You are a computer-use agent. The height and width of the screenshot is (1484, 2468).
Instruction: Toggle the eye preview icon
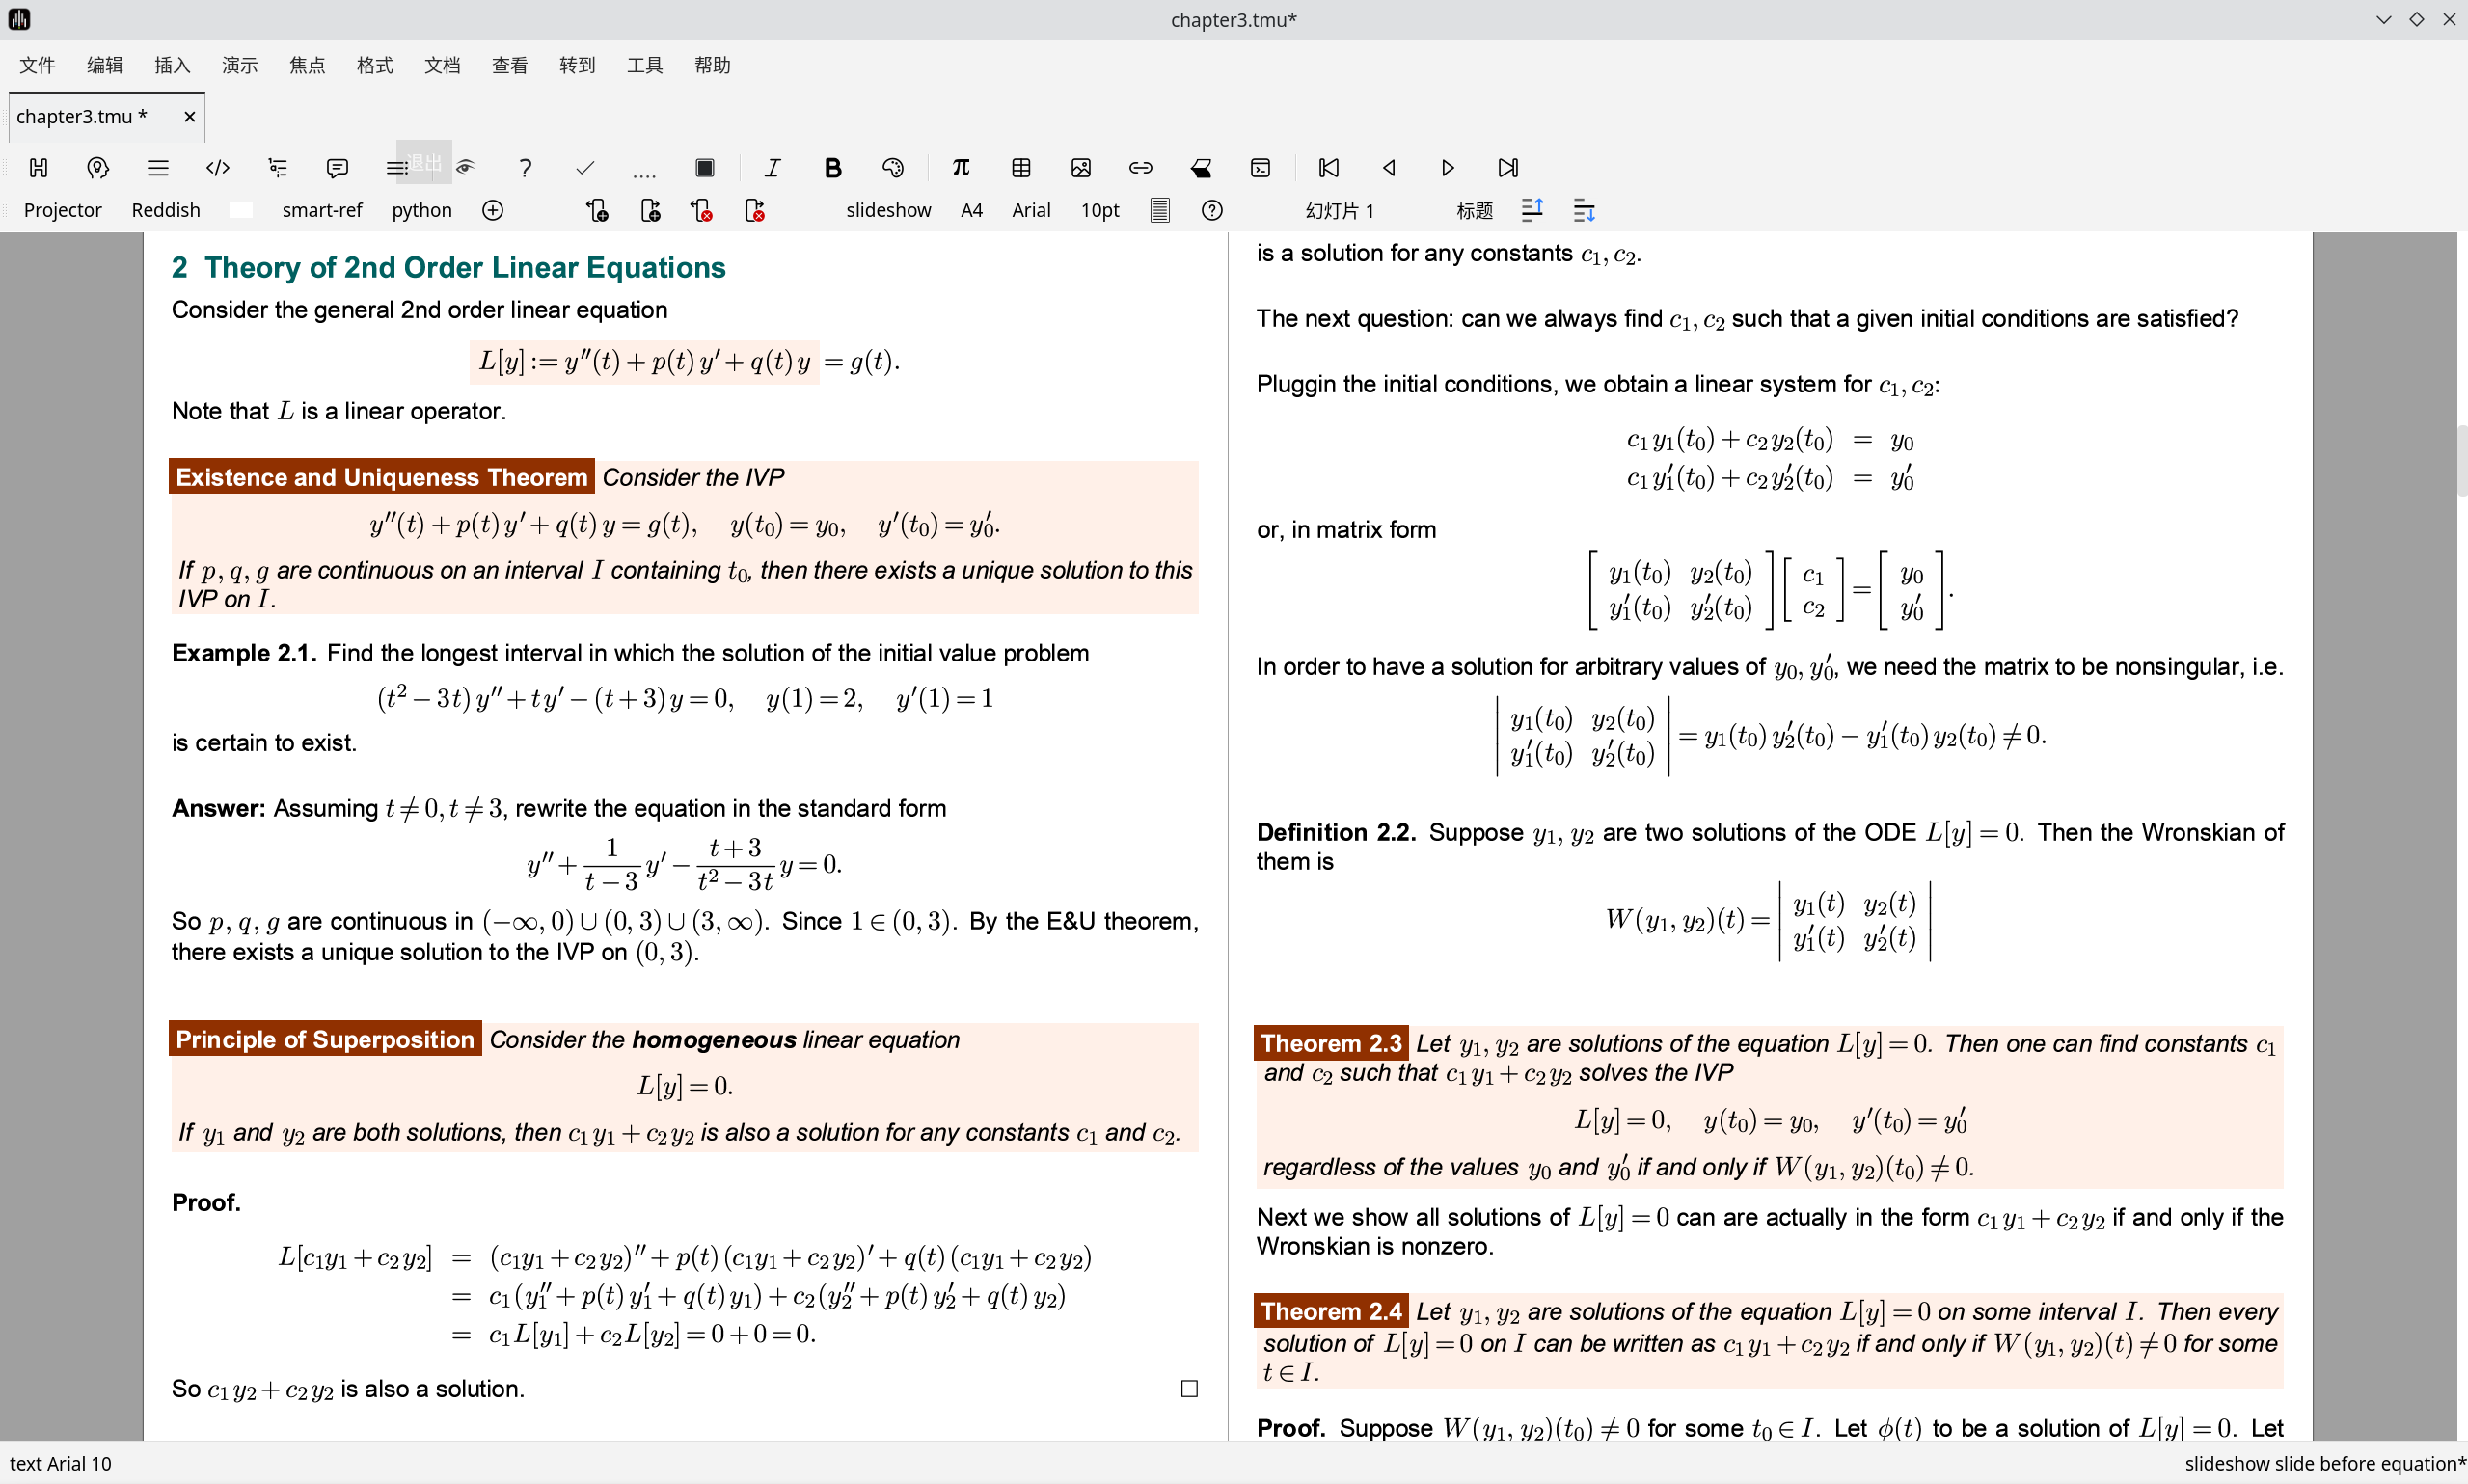pos(465,168)
